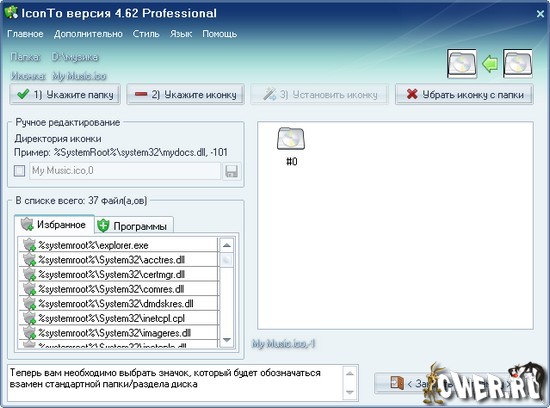Viewport: 550px width, 408px height.
Task: Click the green arrow between folder previews
Action: click(490, 64)
